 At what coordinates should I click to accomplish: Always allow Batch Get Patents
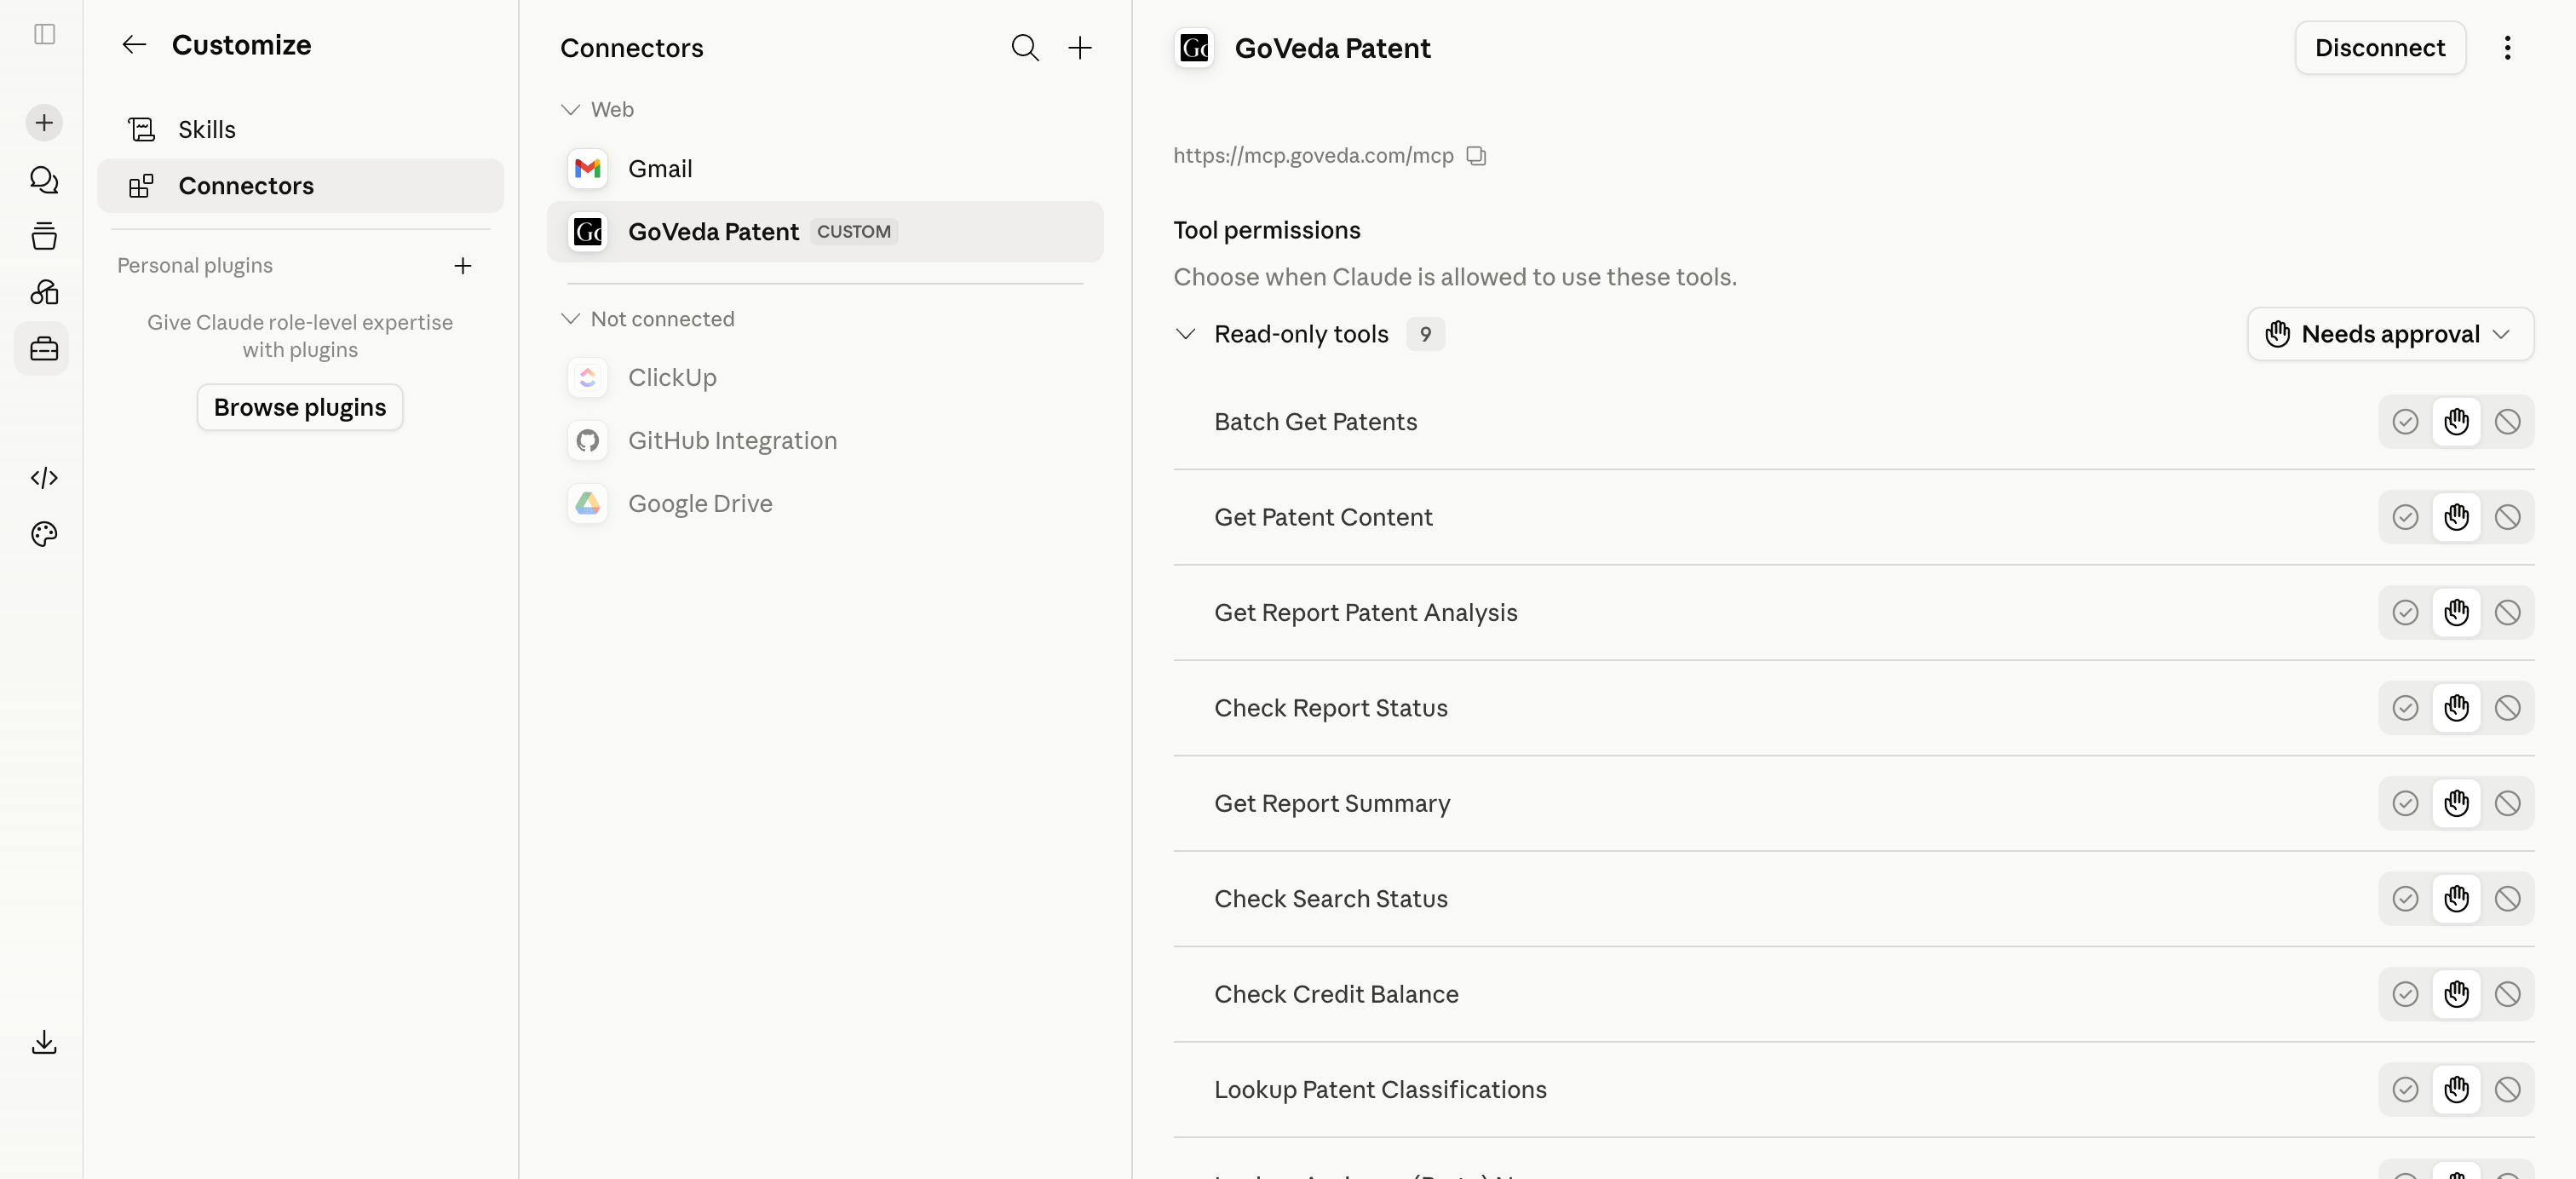[2405, 422]
